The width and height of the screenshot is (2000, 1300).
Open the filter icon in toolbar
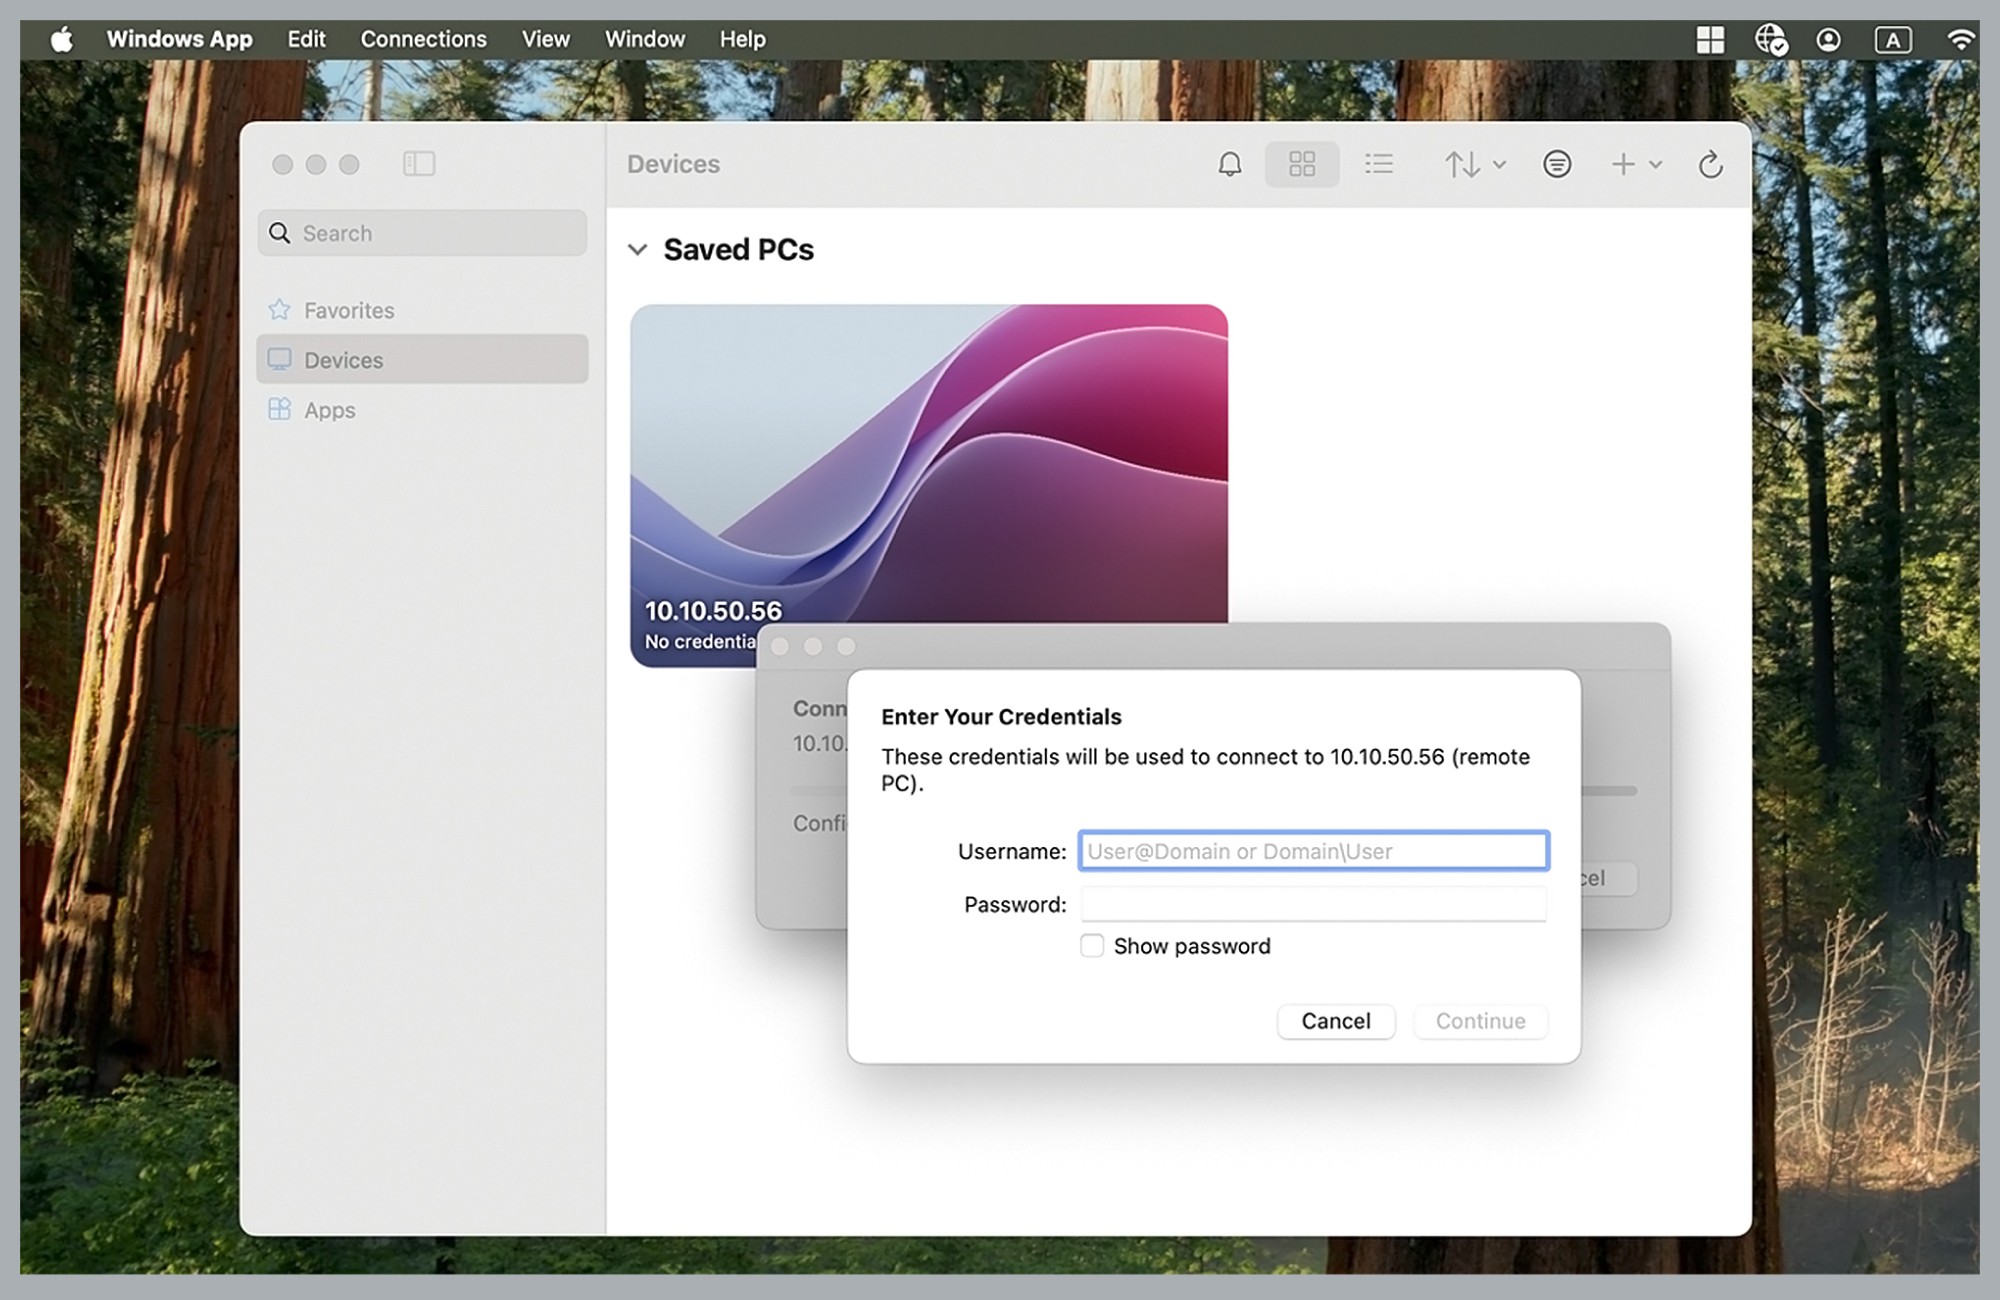1556,164
